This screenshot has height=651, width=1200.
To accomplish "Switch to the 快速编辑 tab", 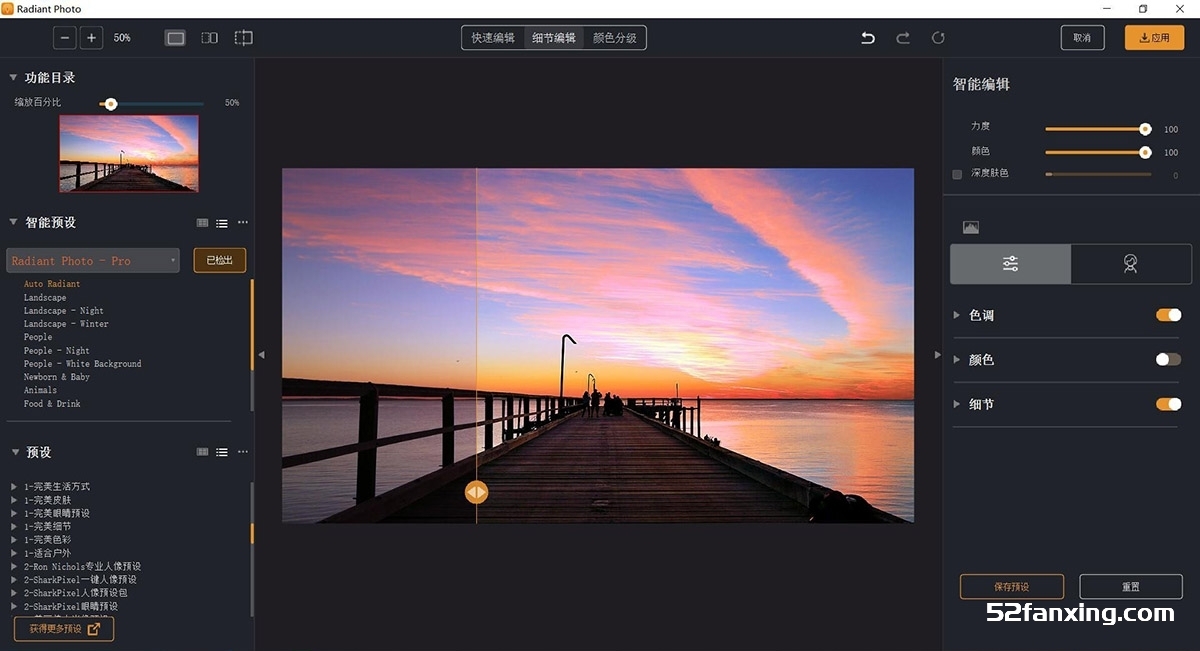I will pos(493,38).
